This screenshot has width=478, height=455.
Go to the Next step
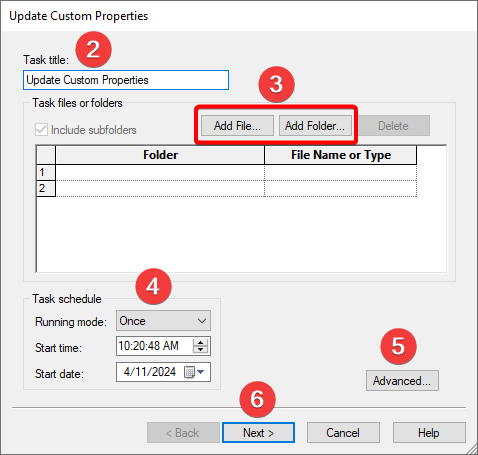259,433
